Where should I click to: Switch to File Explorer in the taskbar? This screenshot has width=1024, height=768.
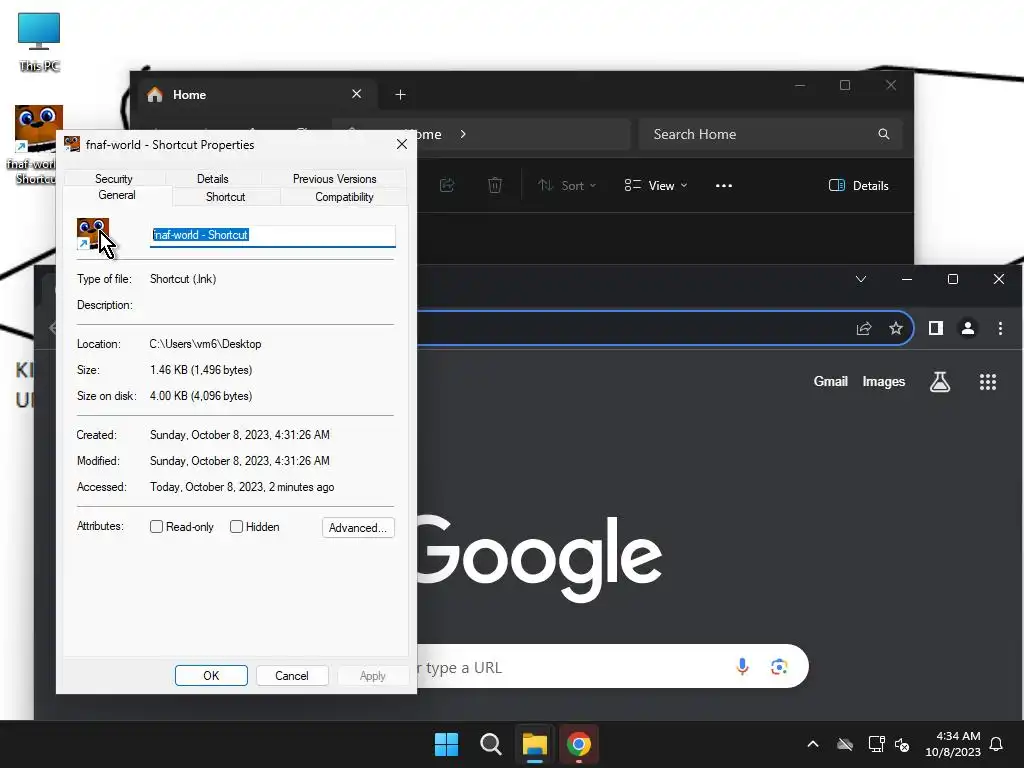534,744
